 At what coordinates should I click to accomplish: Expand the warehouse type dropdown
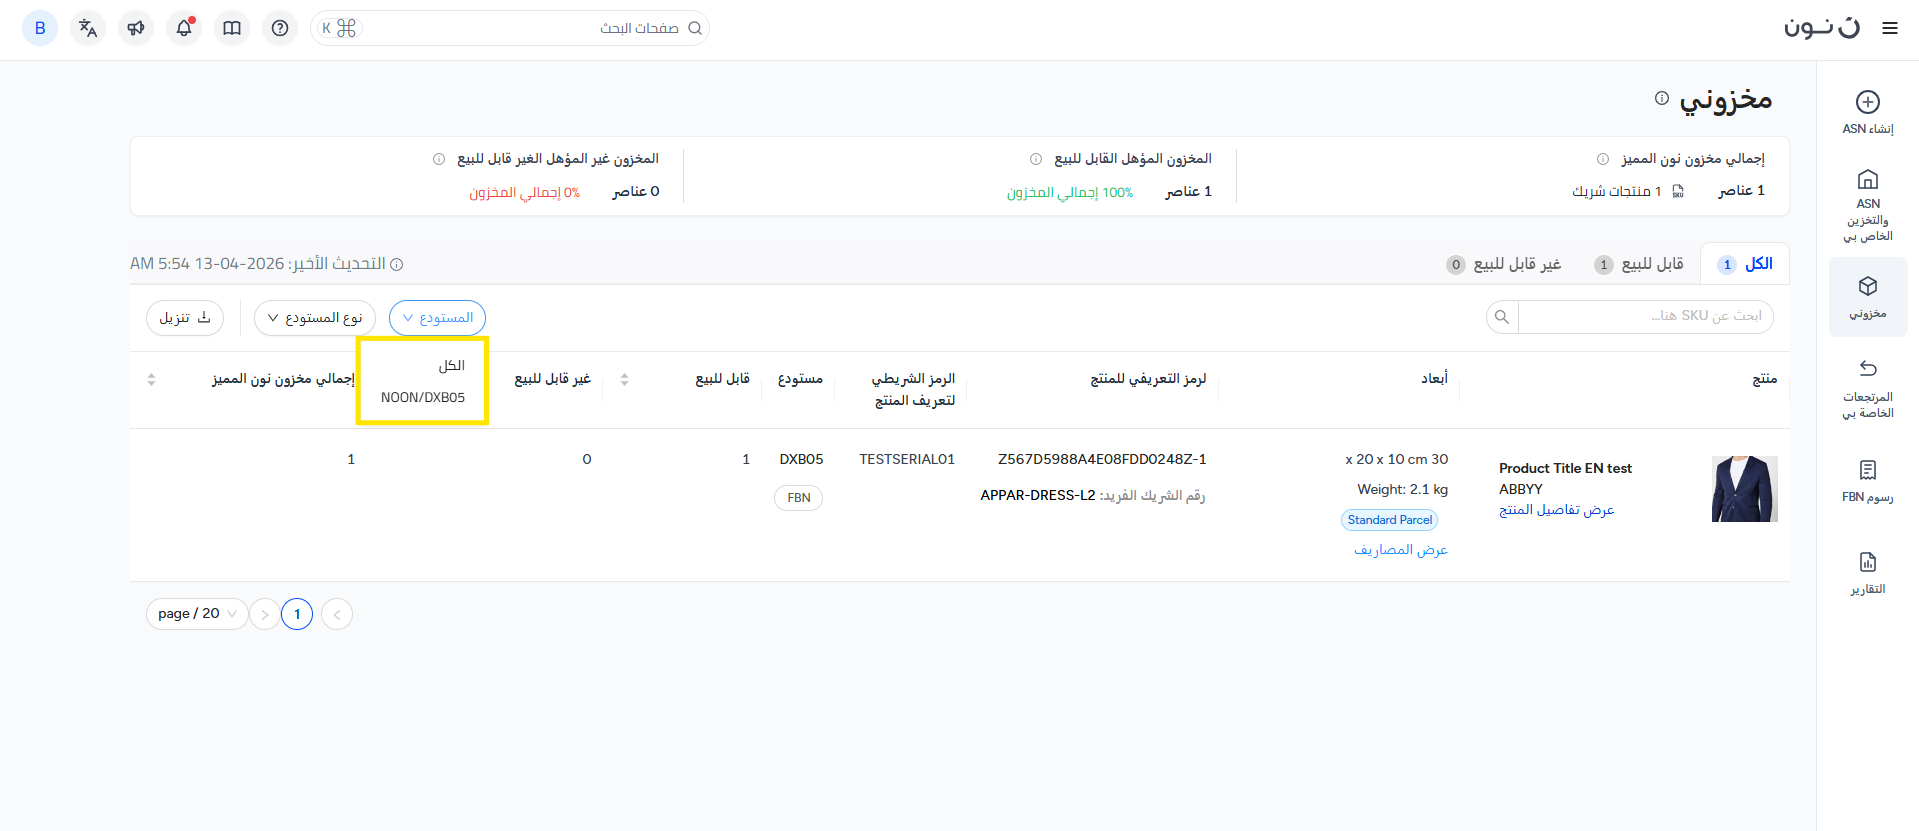(x=315, y=318)
